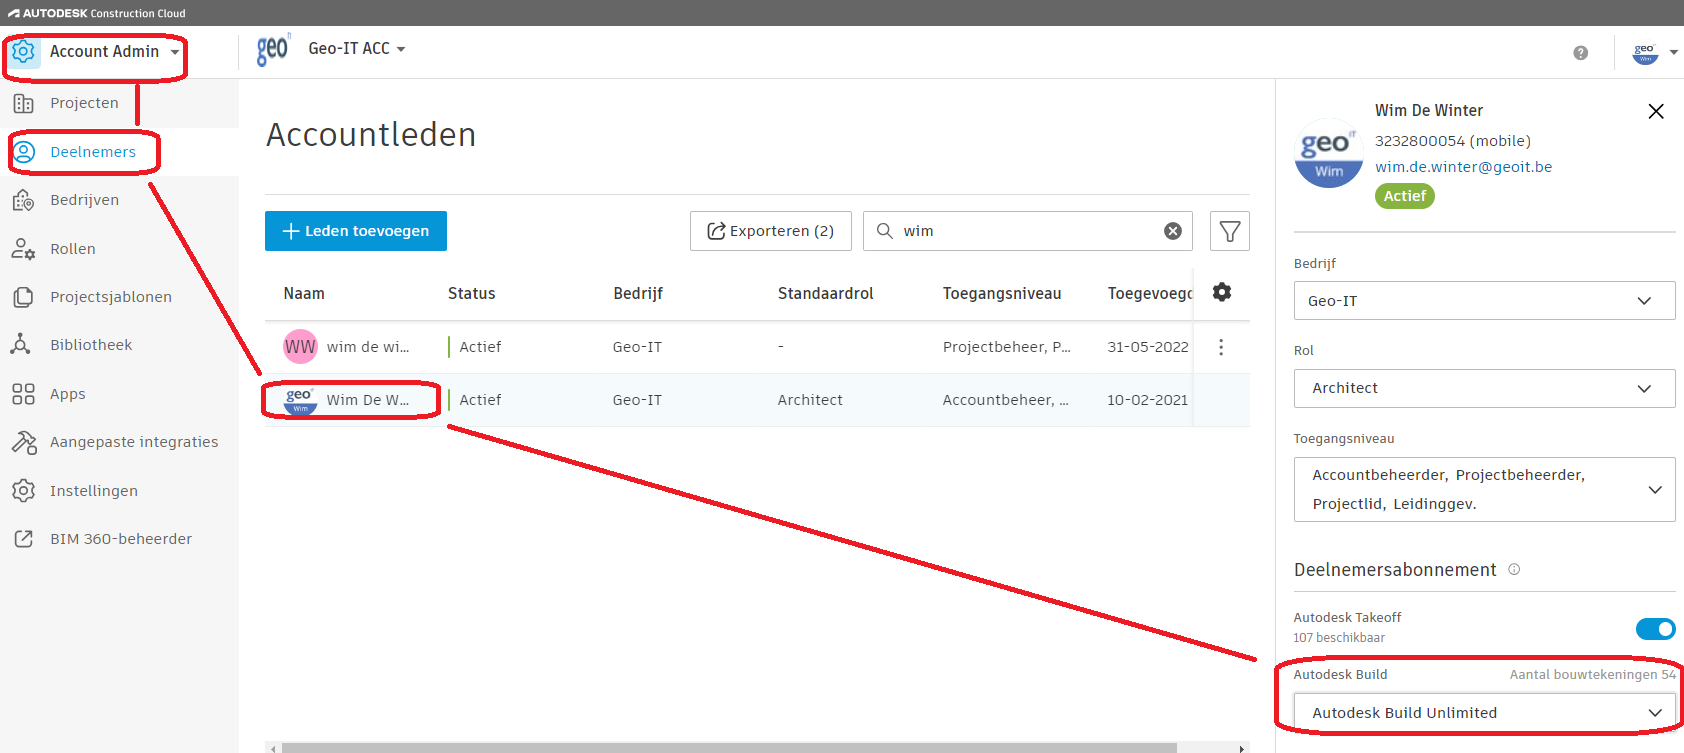Screen dimensions: 1684x753
Task: Open Bibliotheek in the sidebar
Action: (x=91, y=345)
